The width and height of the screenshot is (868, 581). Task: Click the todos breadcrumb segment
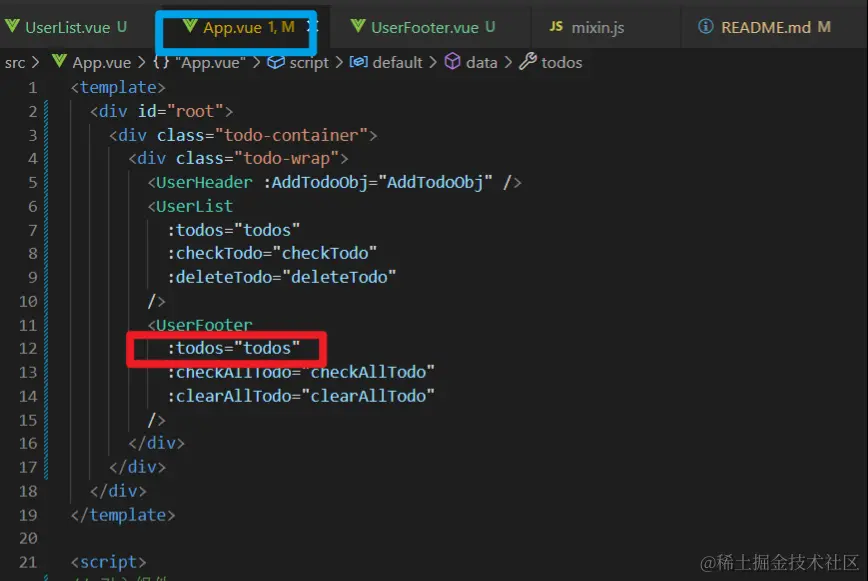tap(562, 63)
